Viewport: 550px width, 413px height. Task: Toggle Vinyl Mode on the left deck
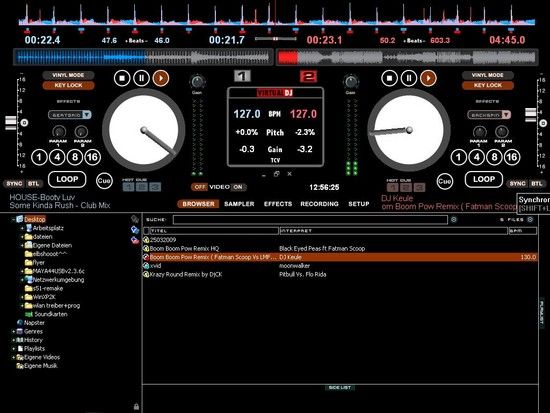[x=68, y=75]
